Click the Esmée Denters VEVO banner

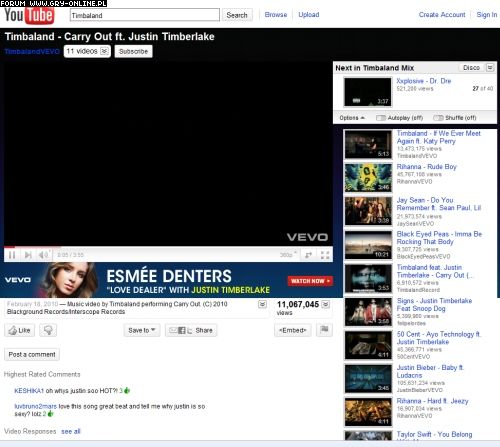(x=168, y=280)
